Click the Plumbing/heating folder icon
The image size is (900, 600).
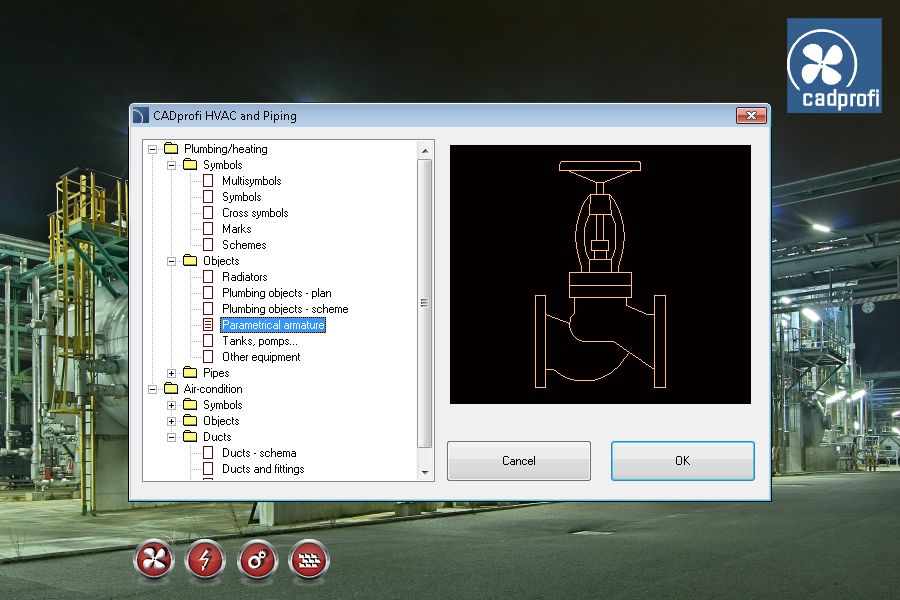coord(170,148)
